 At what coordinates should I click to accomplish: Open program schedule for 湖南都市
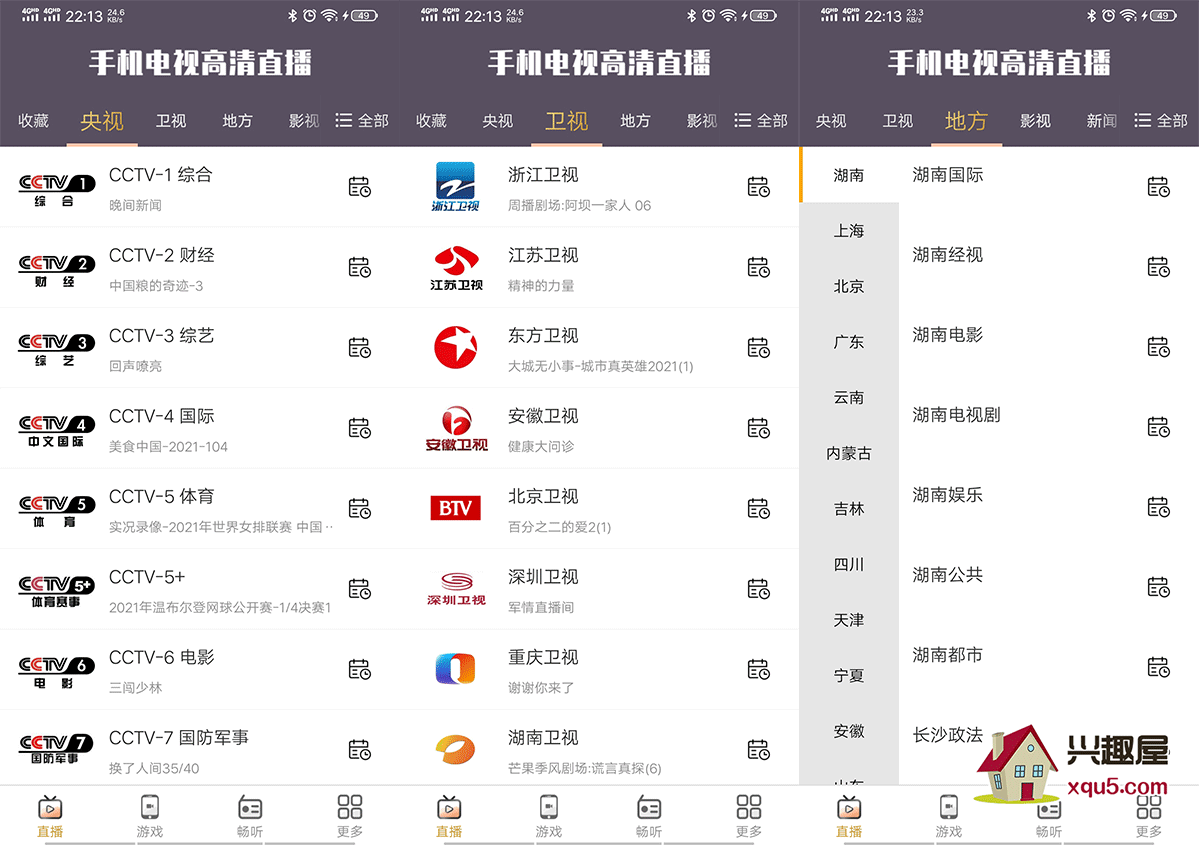(x=1158, y=667)
